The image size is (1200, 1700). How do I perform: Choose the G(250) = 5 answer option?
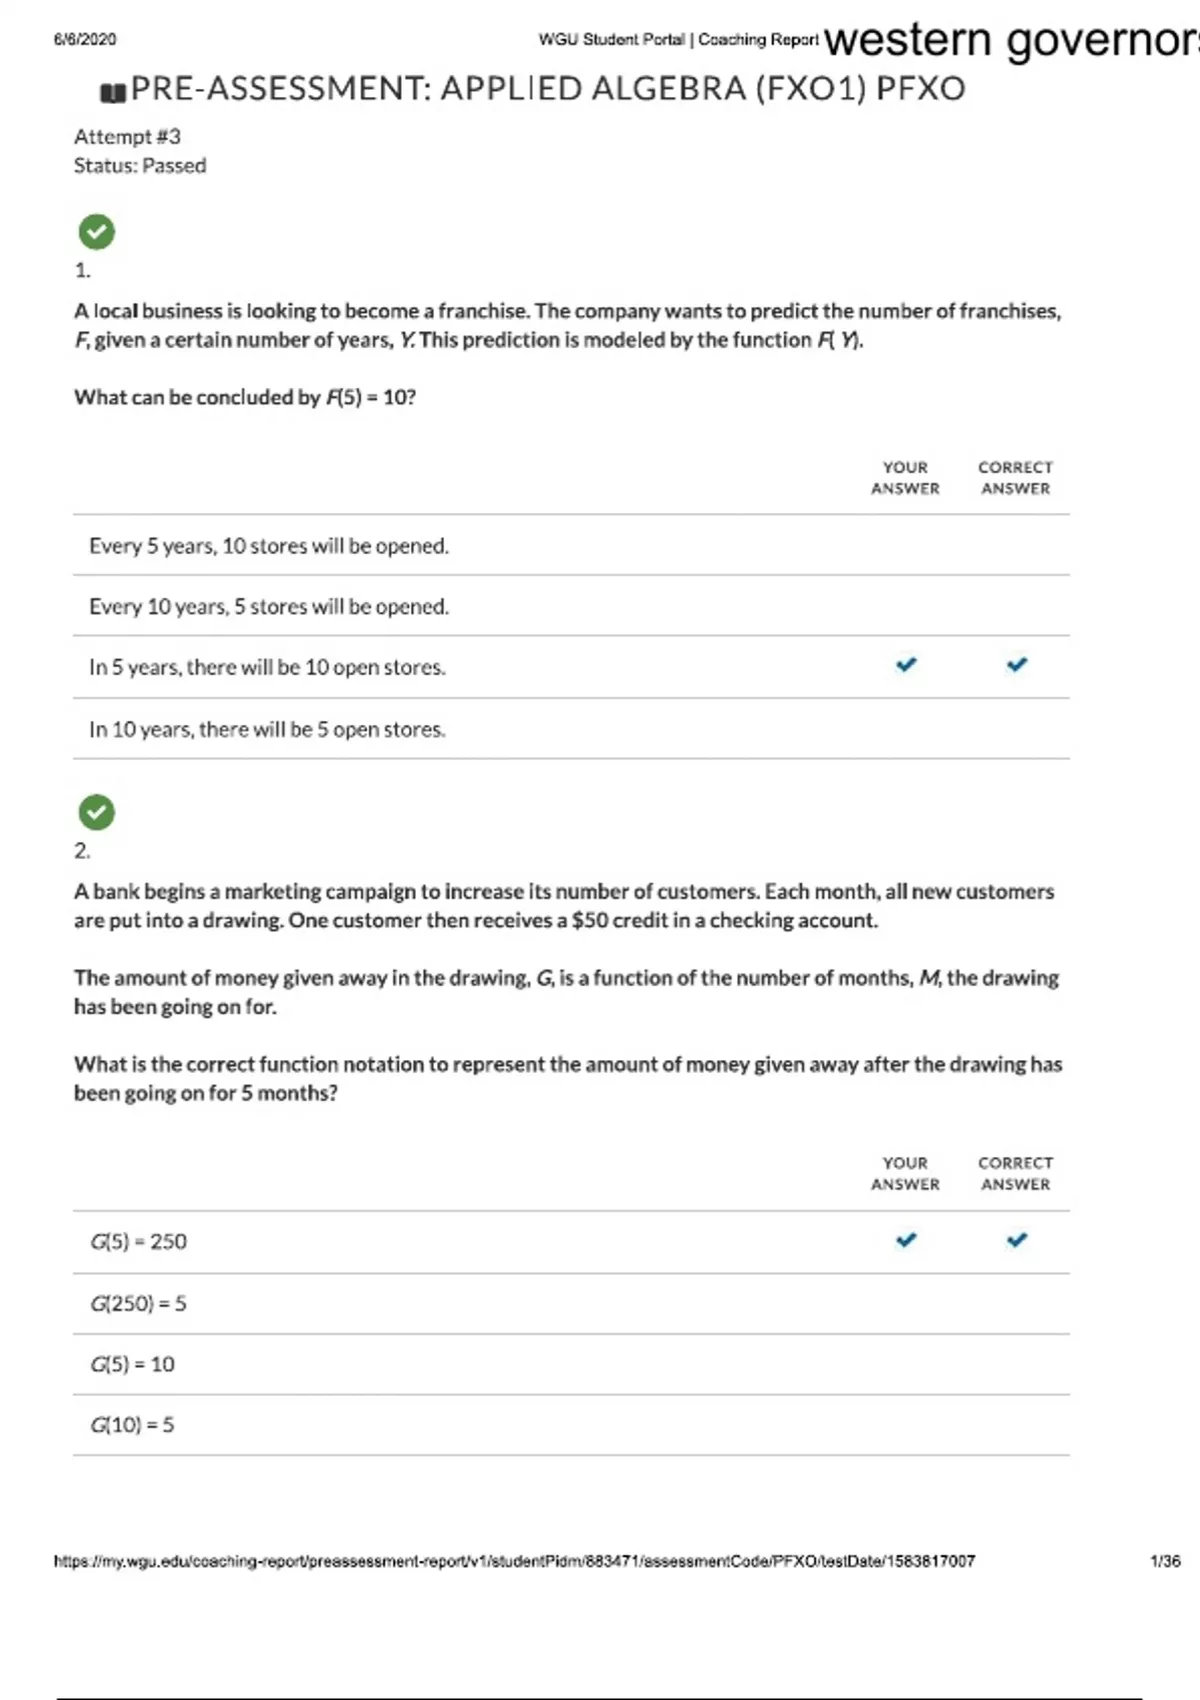[x=138, y=1304]
